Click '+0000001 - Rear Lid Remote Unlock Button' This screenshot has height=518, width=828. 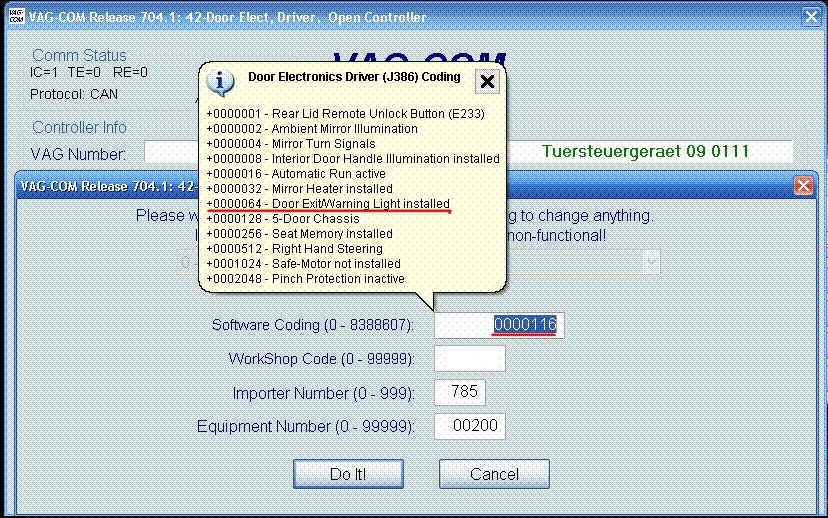345,114
